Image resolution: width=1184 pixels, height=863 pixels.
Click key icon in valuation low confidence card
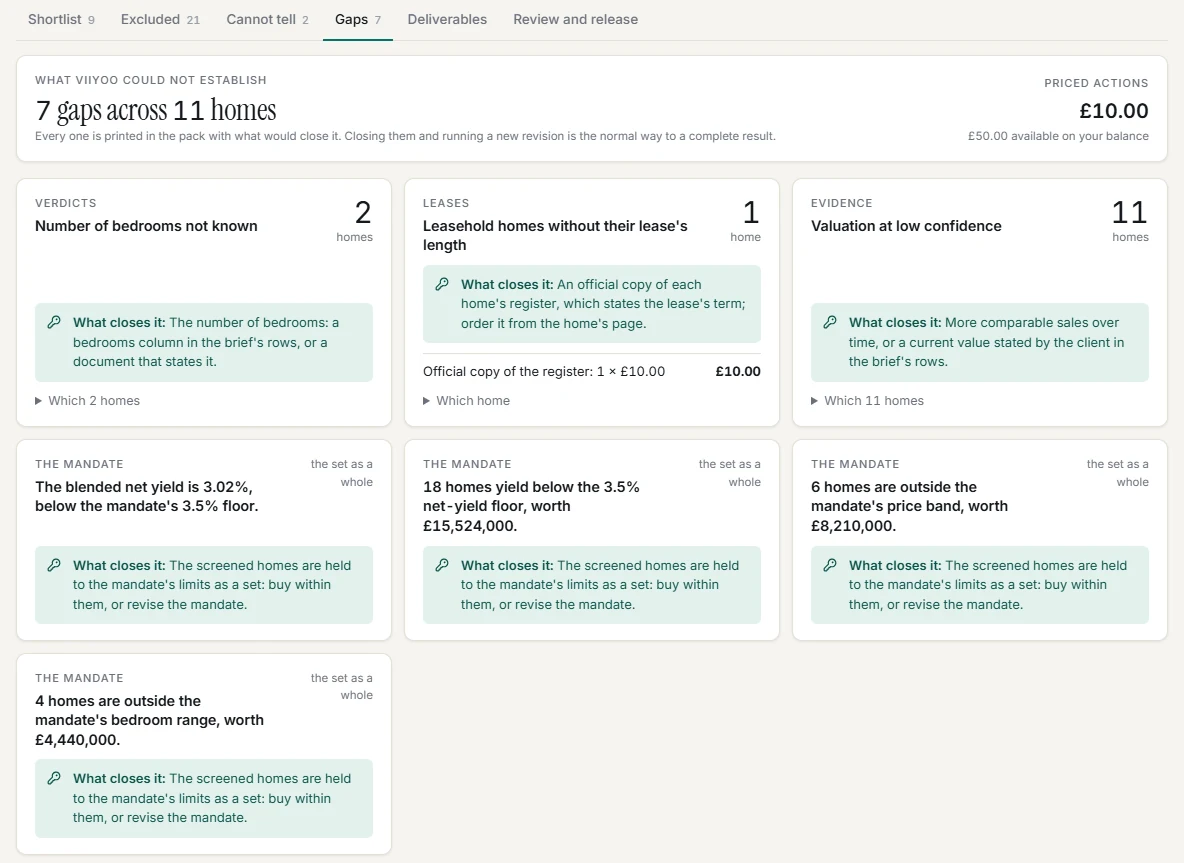(830, 322)
